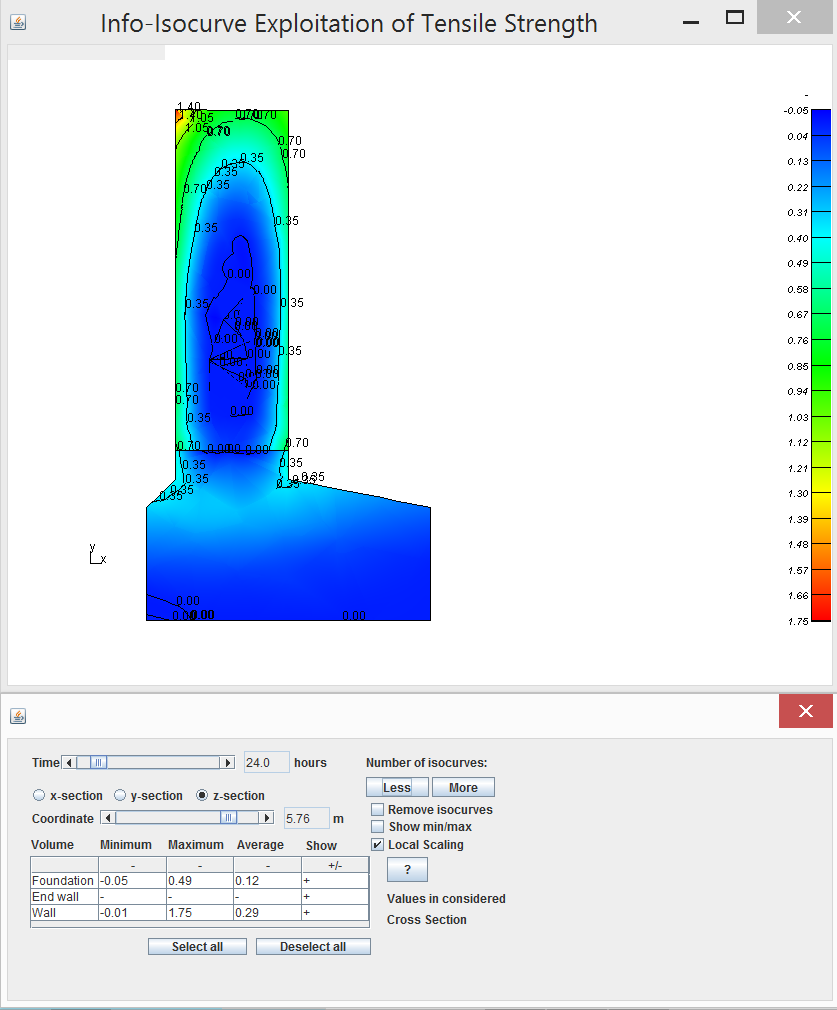
Task: Toggle the +/- Show header cell
Action: [x=335, y=865]
